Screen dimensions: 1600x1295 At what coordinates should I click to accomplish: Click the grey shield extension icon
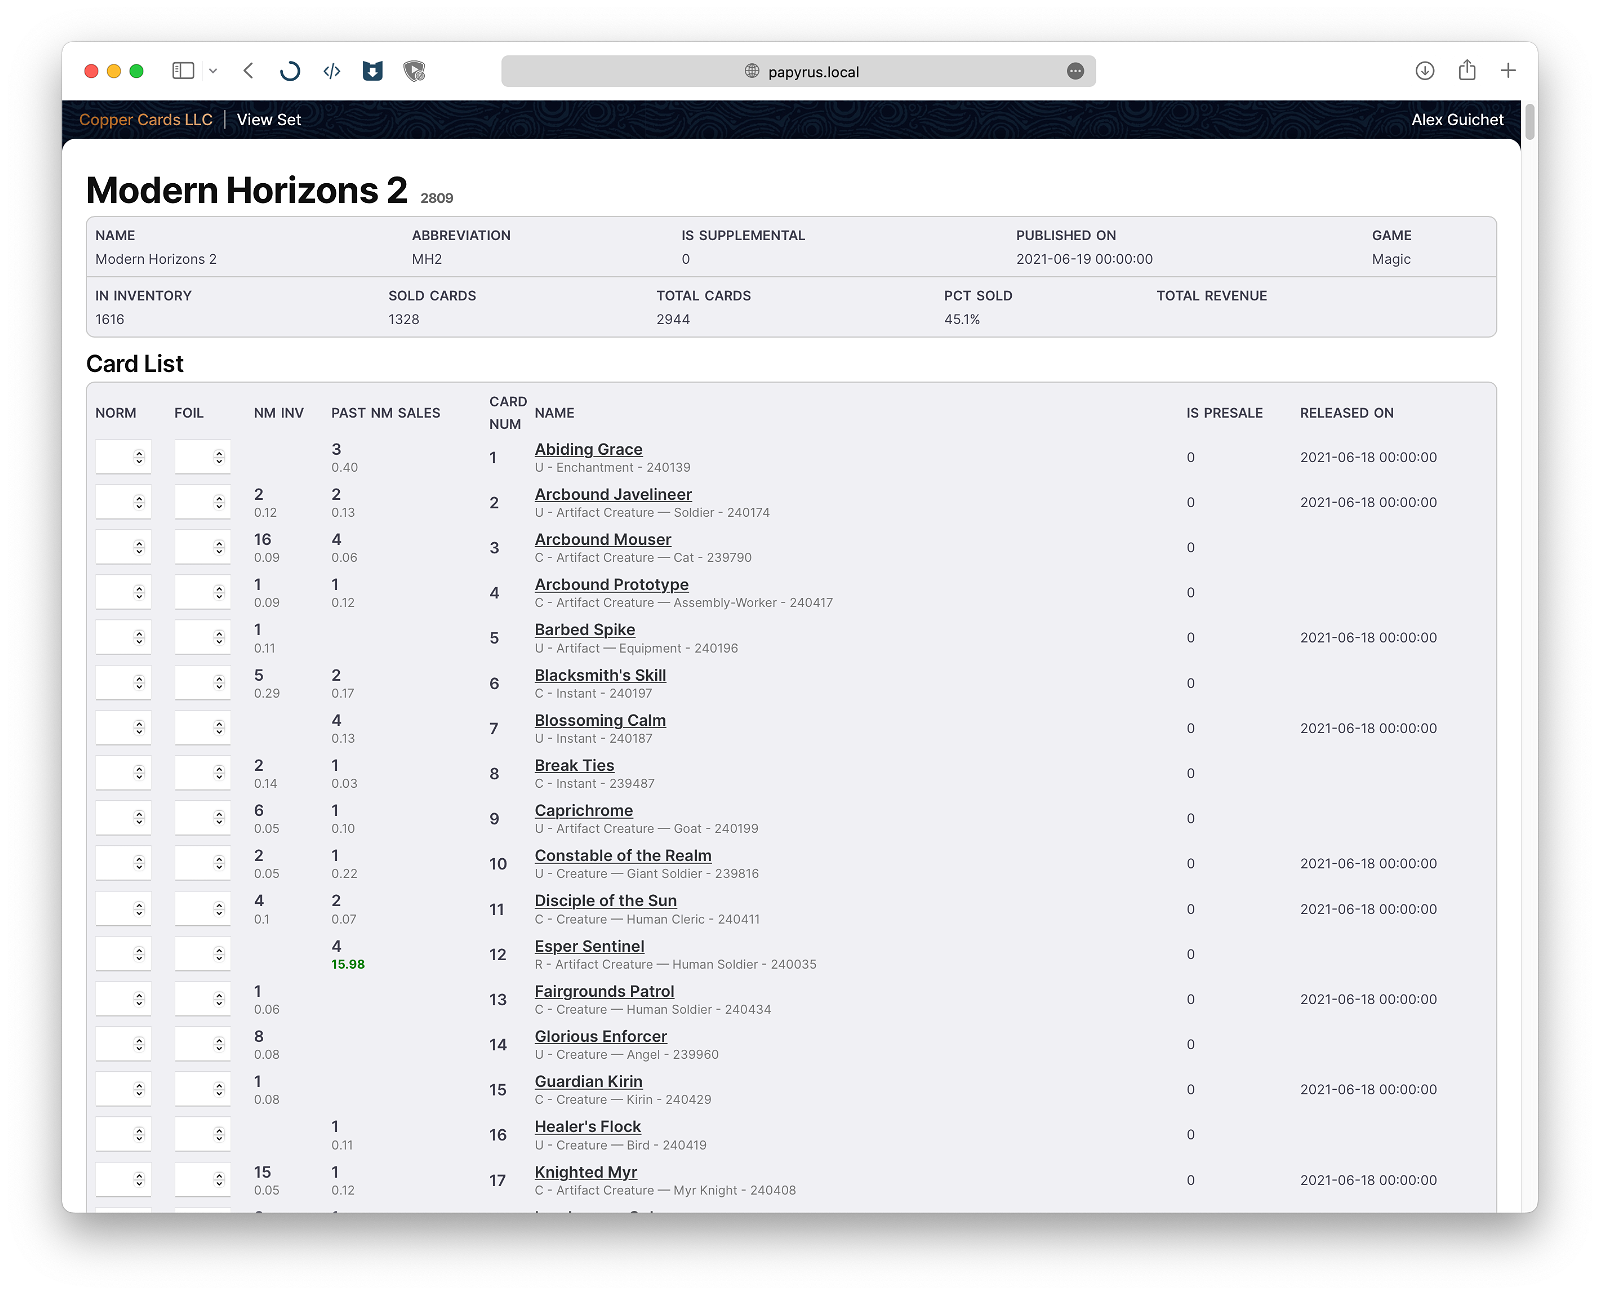[414, 71]
